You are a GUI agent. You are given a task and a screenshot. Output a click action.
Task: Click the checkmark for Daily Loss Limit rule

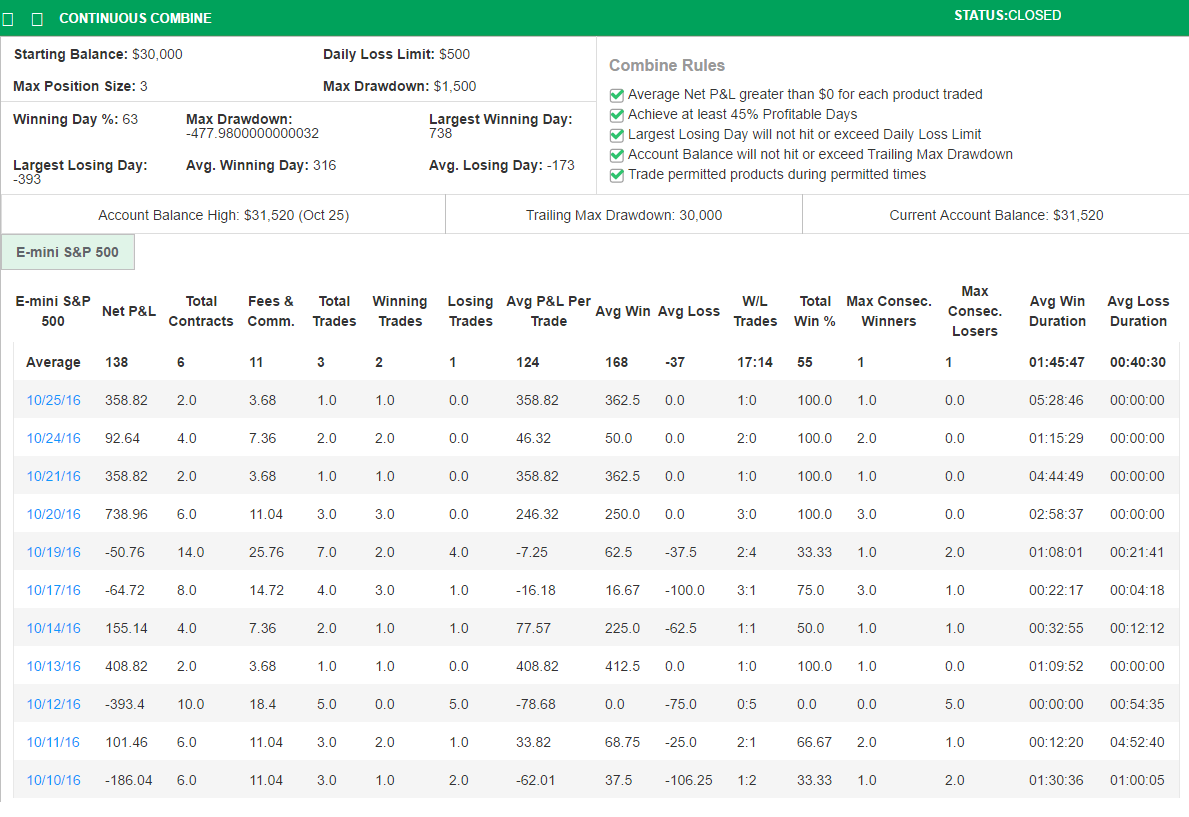617,134
